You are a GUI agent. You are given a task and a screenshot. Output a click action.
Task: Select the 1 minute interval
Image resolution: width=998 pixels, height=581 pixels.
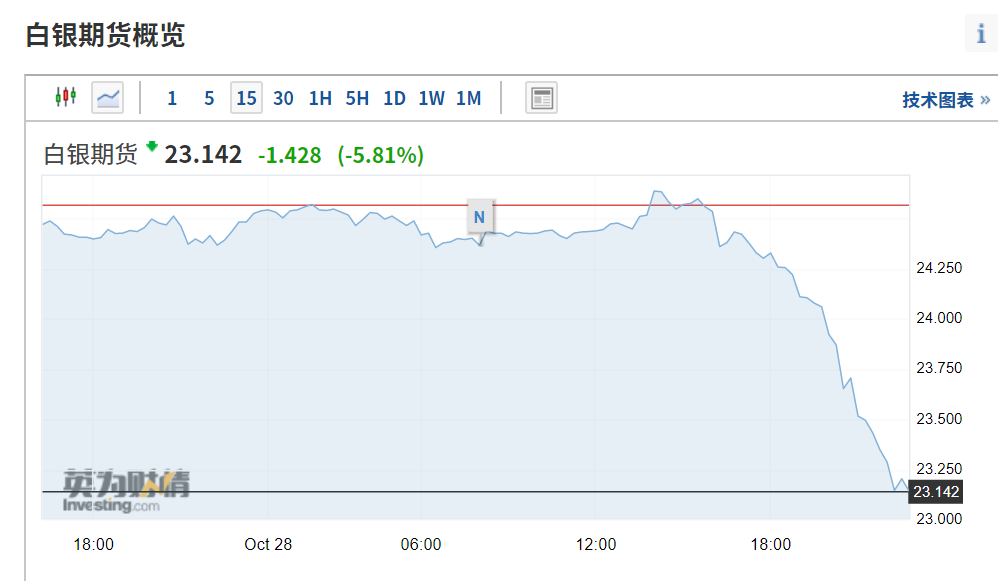(172, 98)
